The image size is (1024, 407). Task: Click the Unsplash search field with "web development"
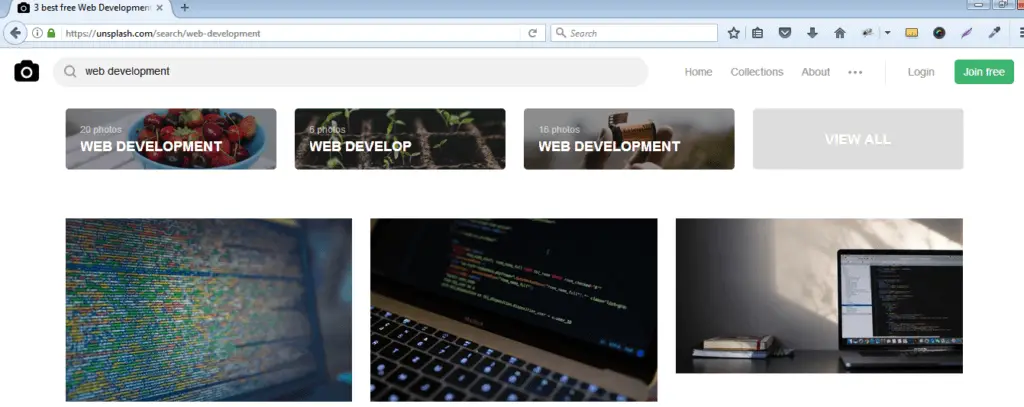coord(350,72)
